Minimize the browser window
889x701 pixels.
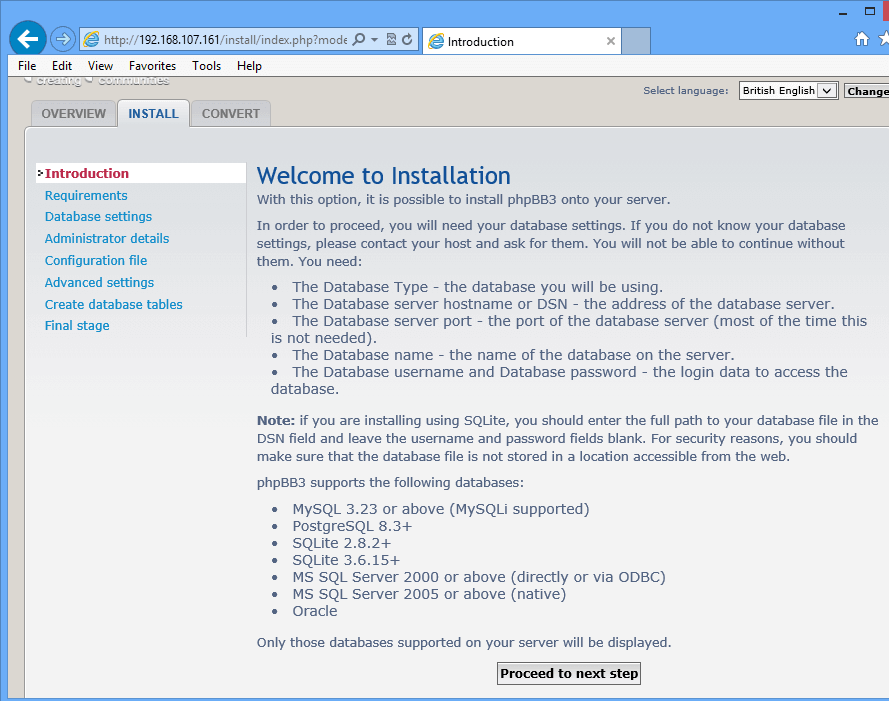click(843, 12)
